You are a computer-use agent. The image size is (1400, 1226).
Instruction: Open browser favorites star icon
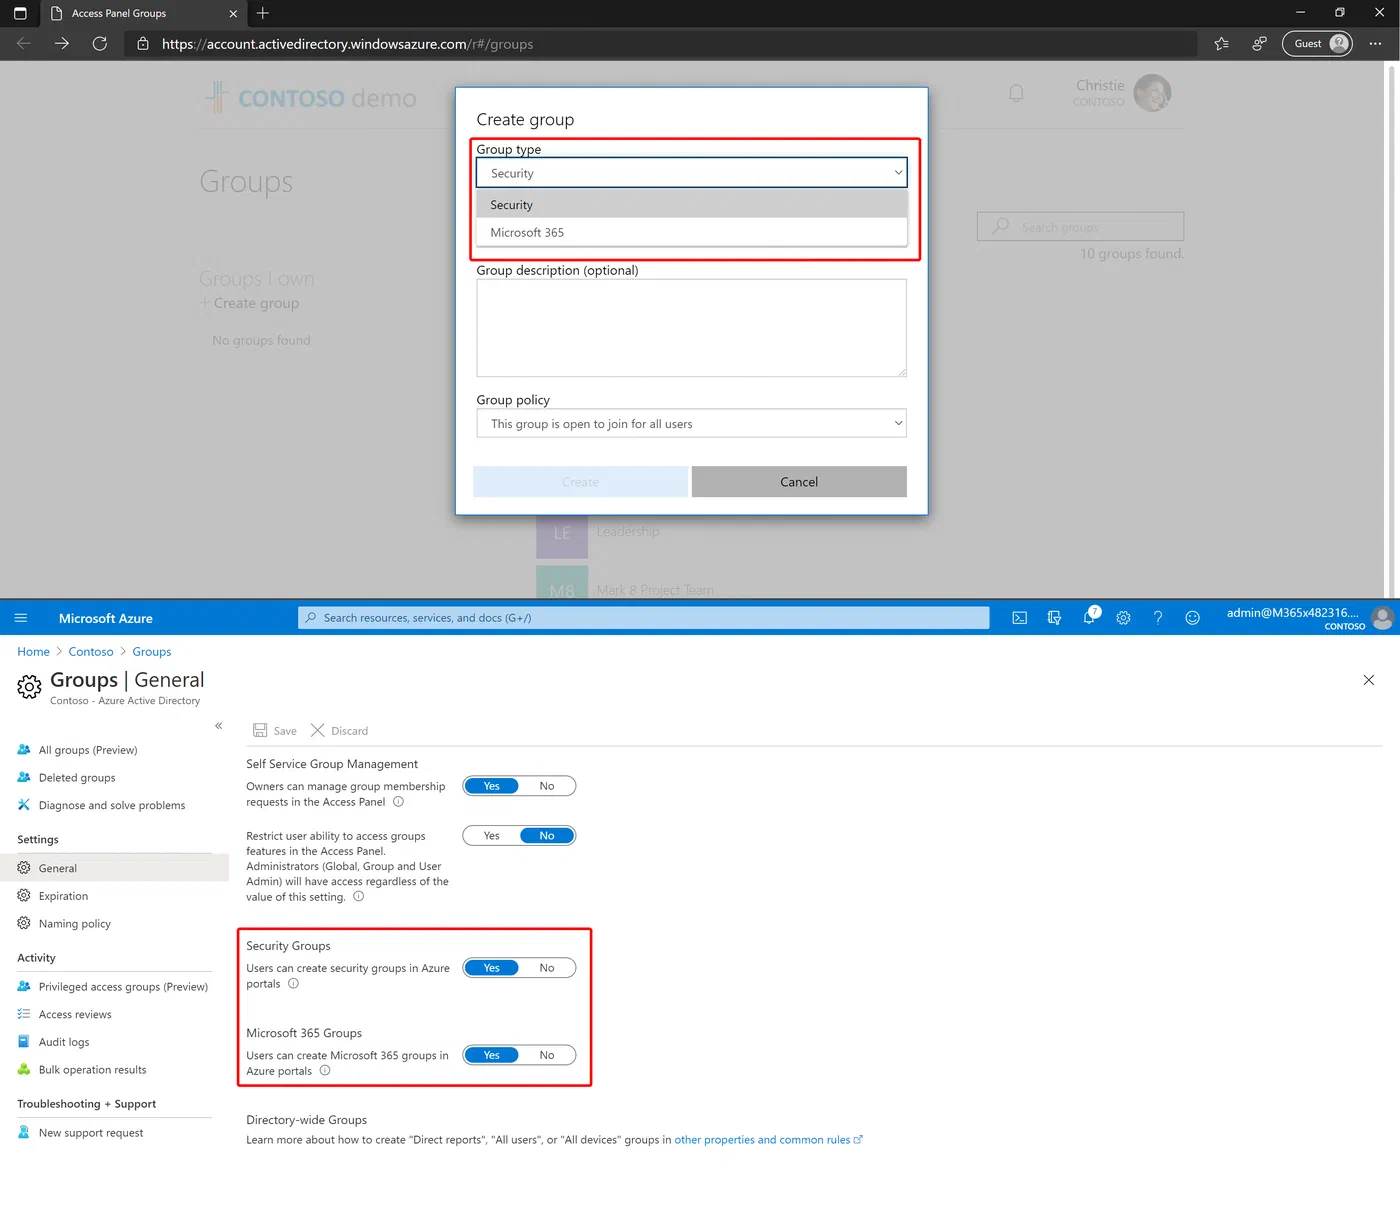coord(1222,44)
